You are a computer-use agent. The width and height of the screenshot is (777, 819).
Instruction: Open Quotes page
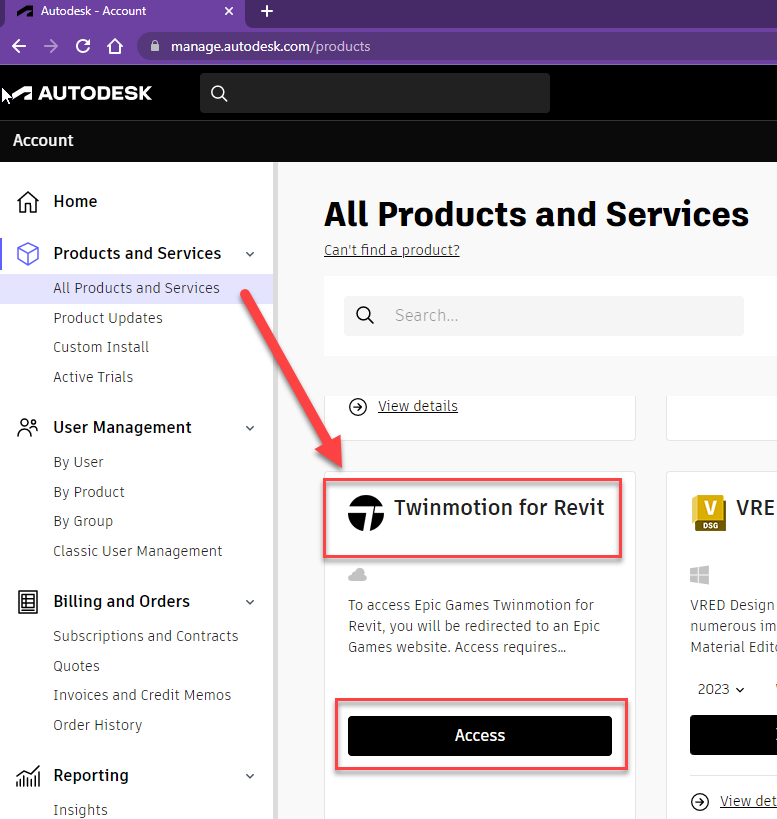(76, 666)
